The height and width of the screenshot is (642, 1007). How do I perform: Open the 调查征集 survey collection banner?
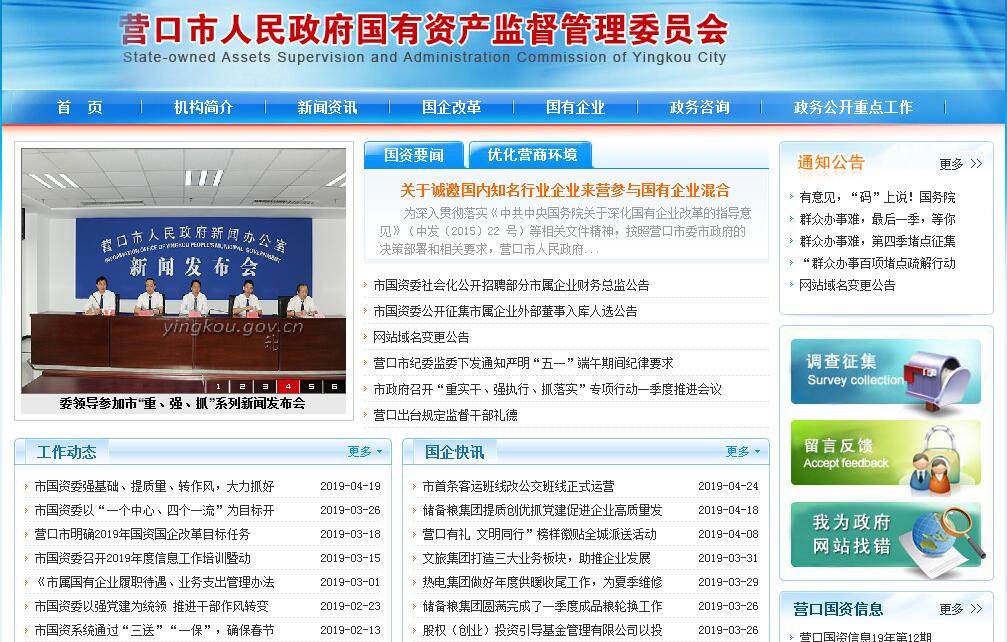point(885,372)
